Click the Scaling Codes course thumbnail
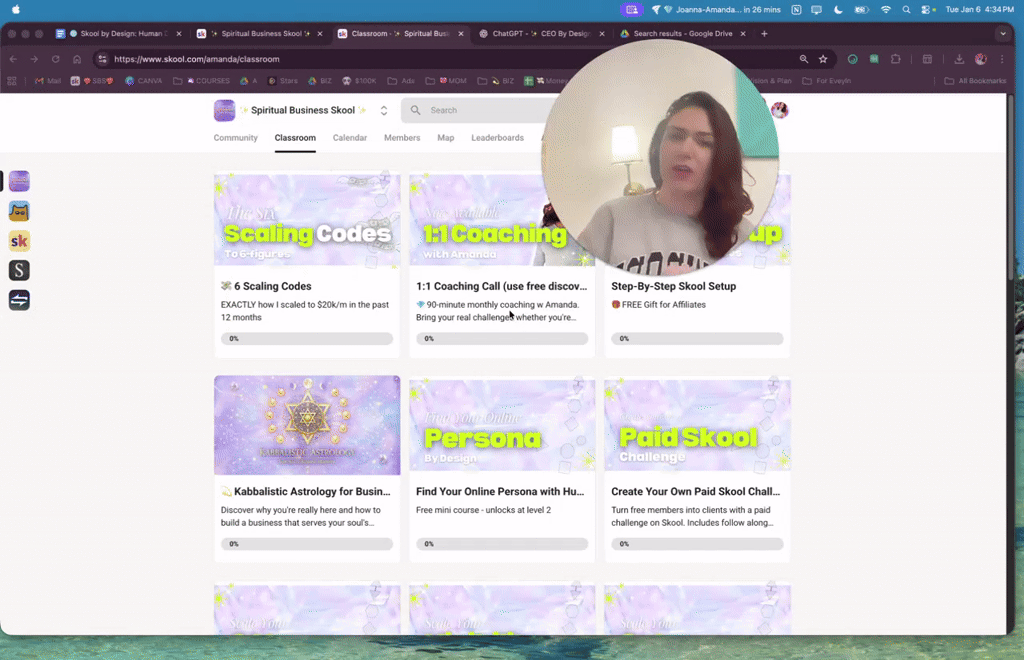 pos(307,219)
